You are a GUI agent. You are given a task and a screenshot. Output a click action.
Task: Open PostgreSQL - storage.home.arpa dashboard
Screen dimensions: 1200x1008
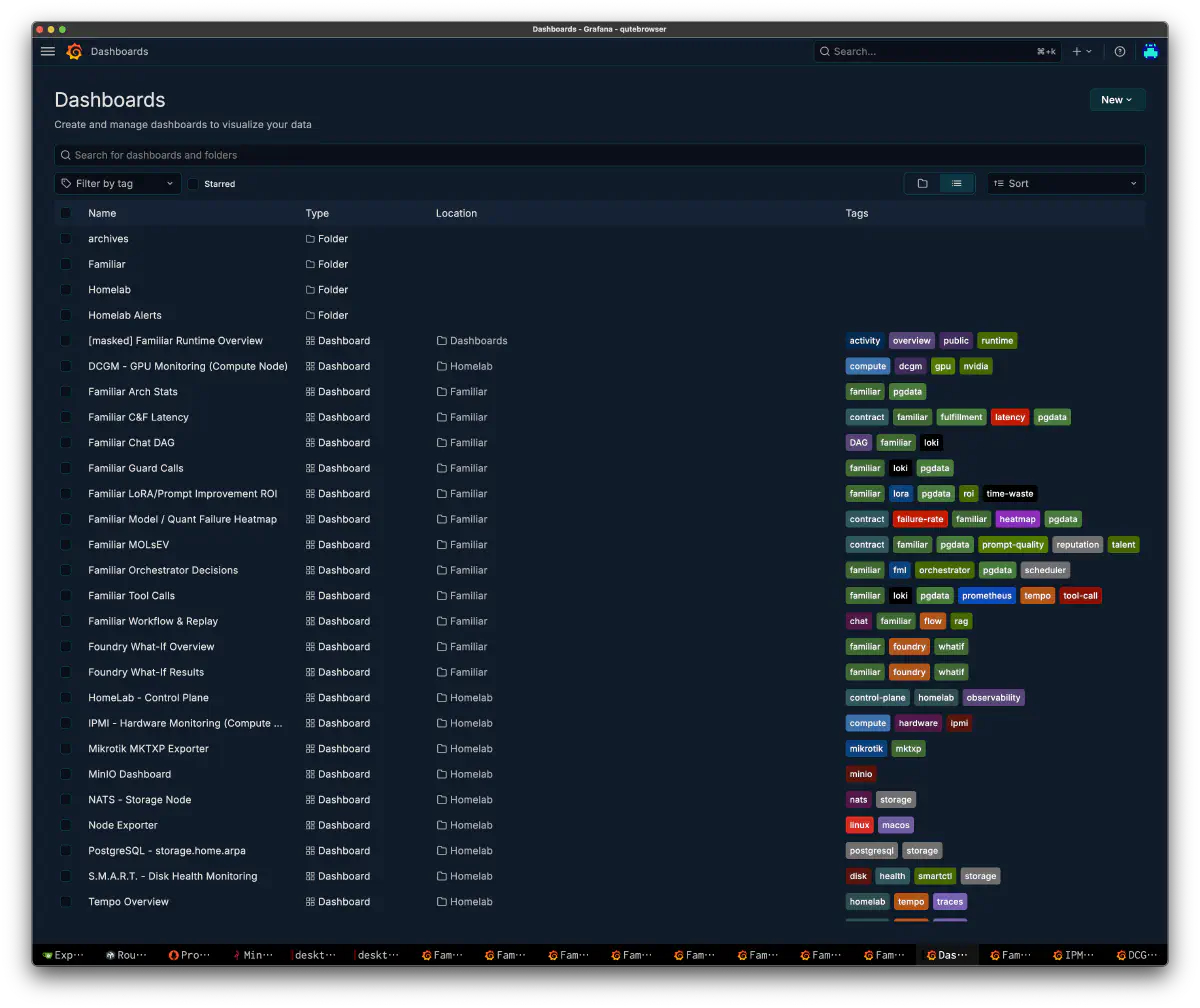167,851
